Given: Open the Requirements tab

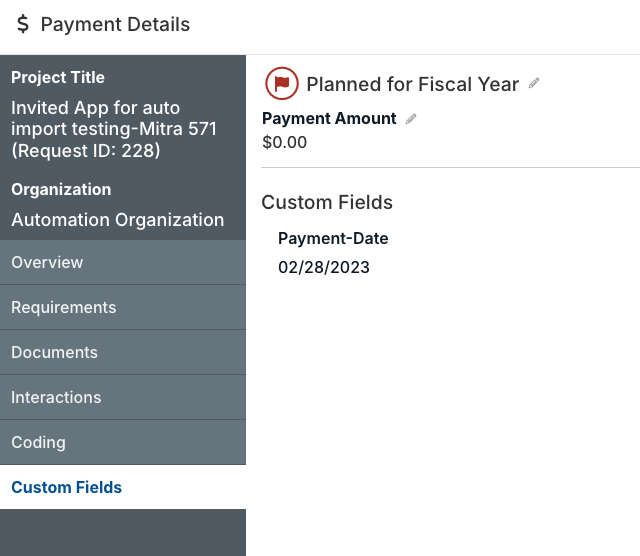Looking at the screenshot, I should 123,307.
